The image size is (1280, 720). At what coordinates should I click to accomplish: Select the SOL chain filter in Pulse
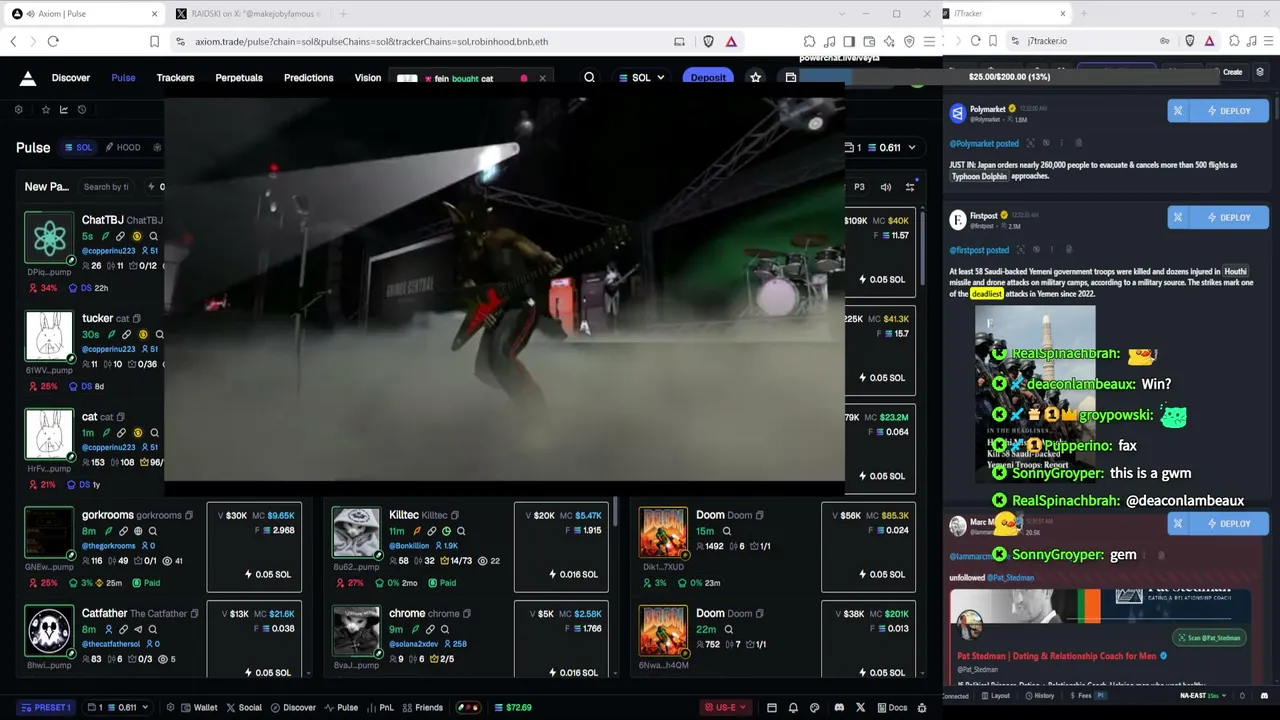(78, 147)
